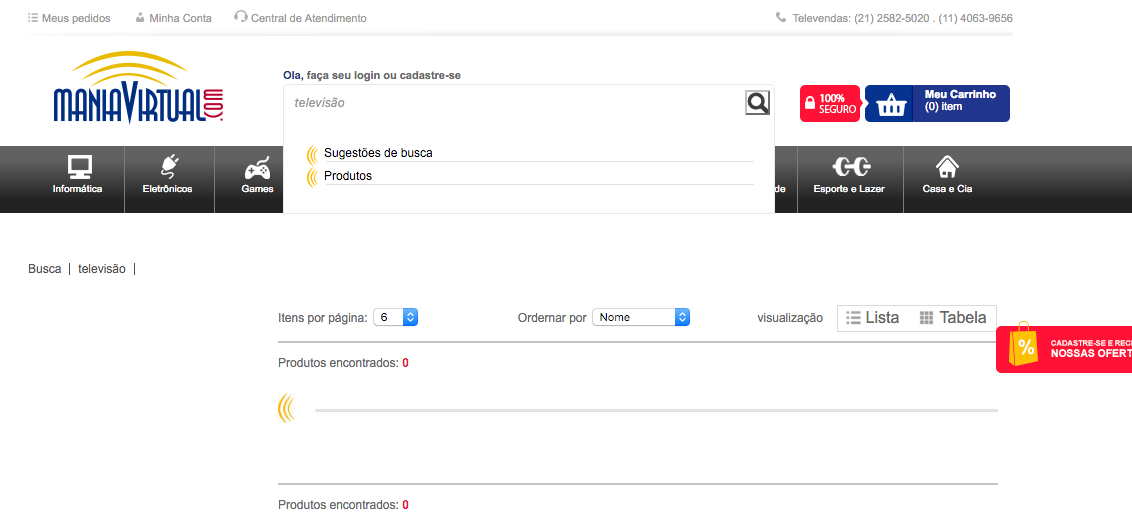Screen dimensions: 1132x519
Task: Open Meus pedidos link
Action: (69, 18)
